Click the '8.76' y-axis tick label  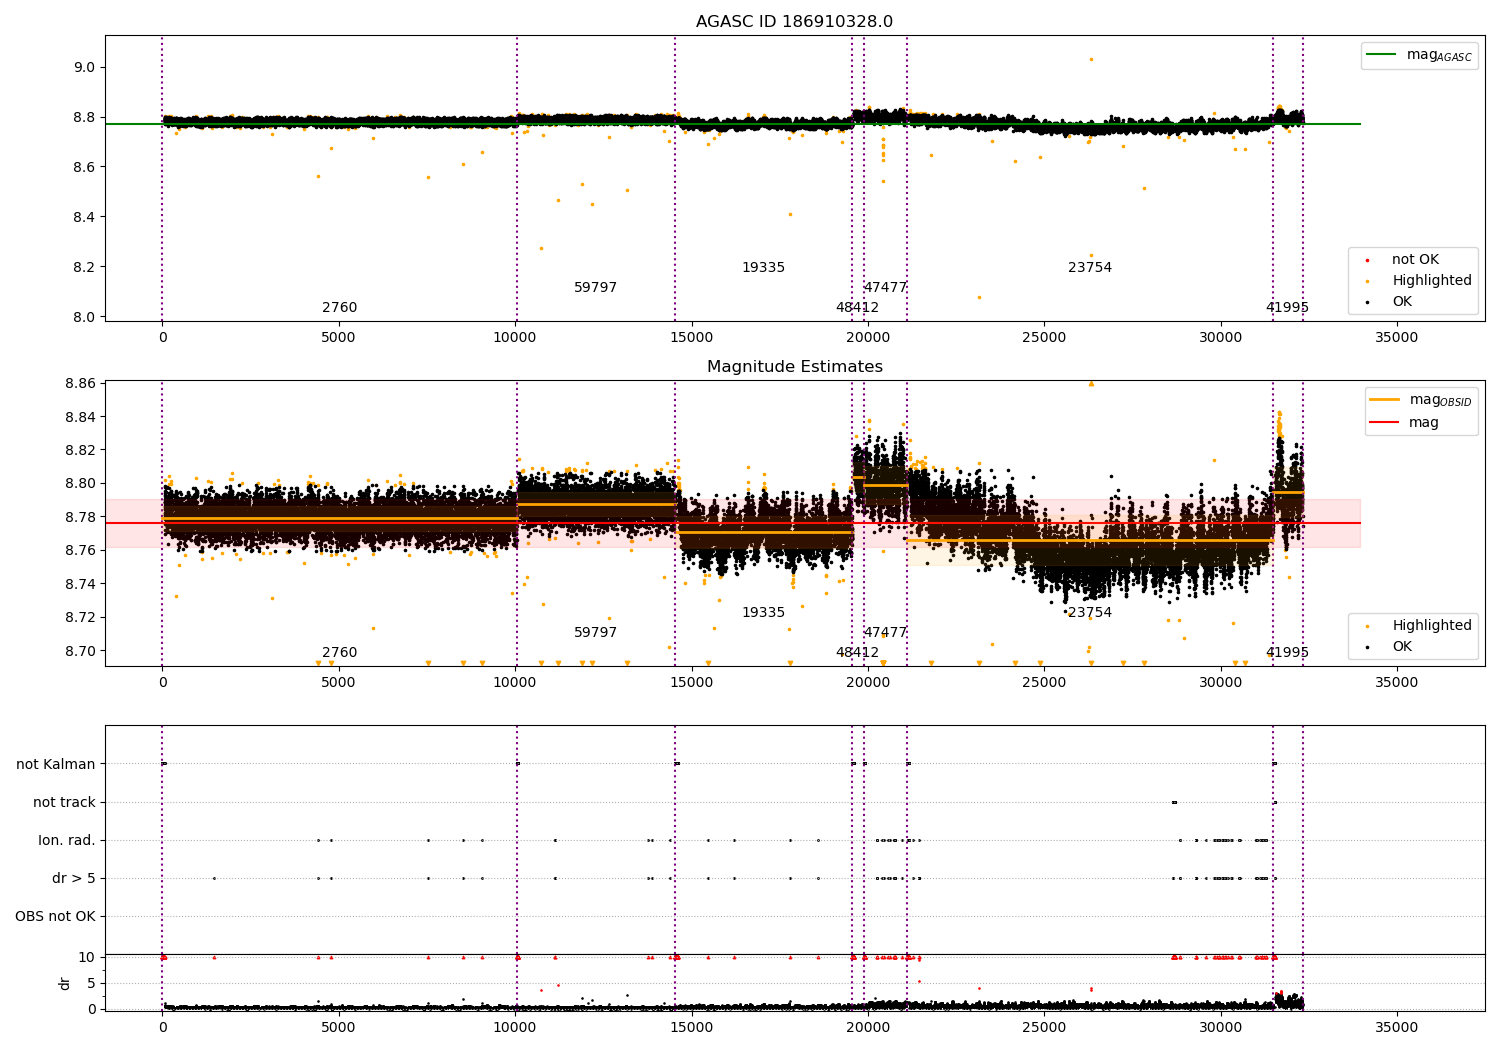pos(79,551)
